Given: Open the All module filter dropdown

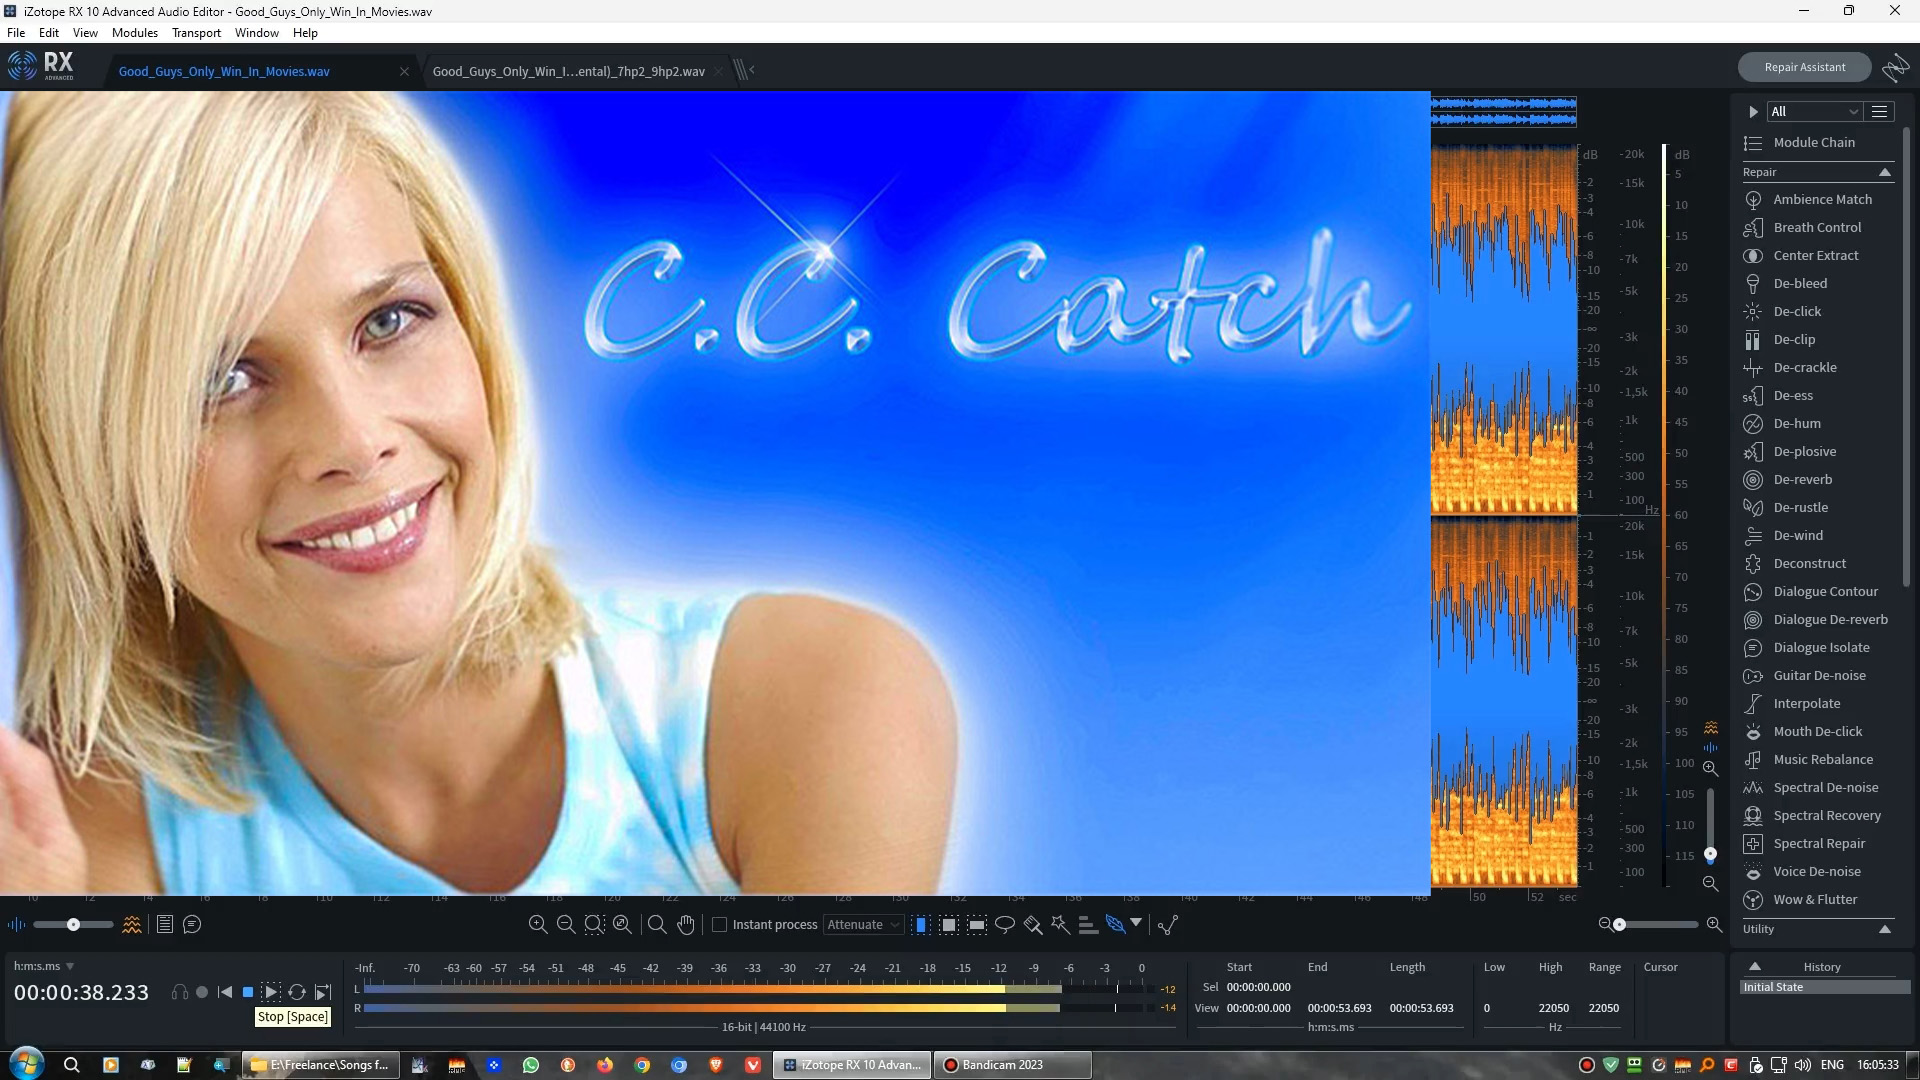Looking at the screenshot, I should pos(1813,112).
